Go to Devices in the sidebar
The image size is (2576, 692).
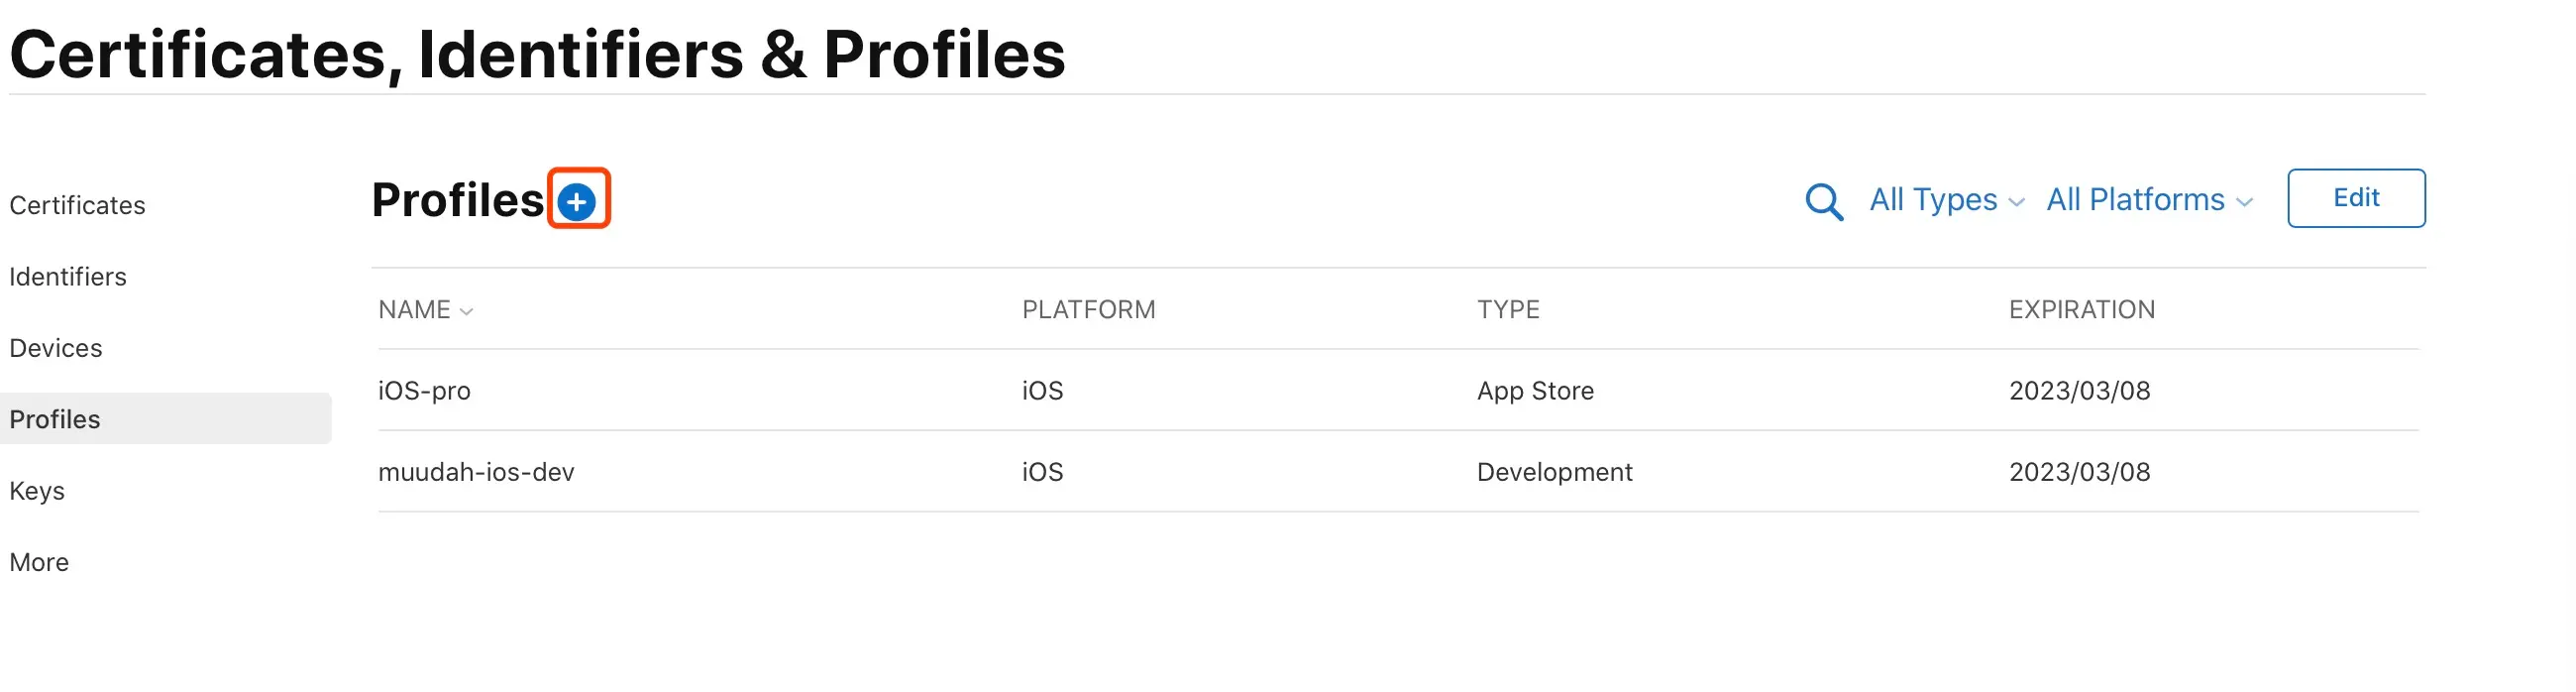[x=56, y=348]
